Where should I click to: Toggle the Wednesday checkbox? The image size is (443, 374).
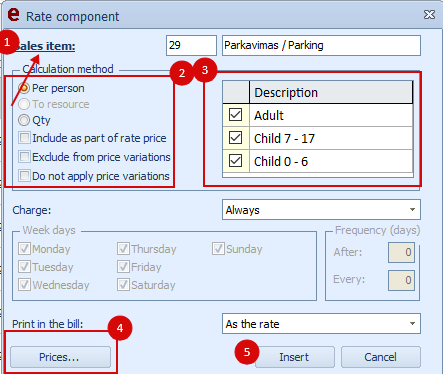coord(24,285)
